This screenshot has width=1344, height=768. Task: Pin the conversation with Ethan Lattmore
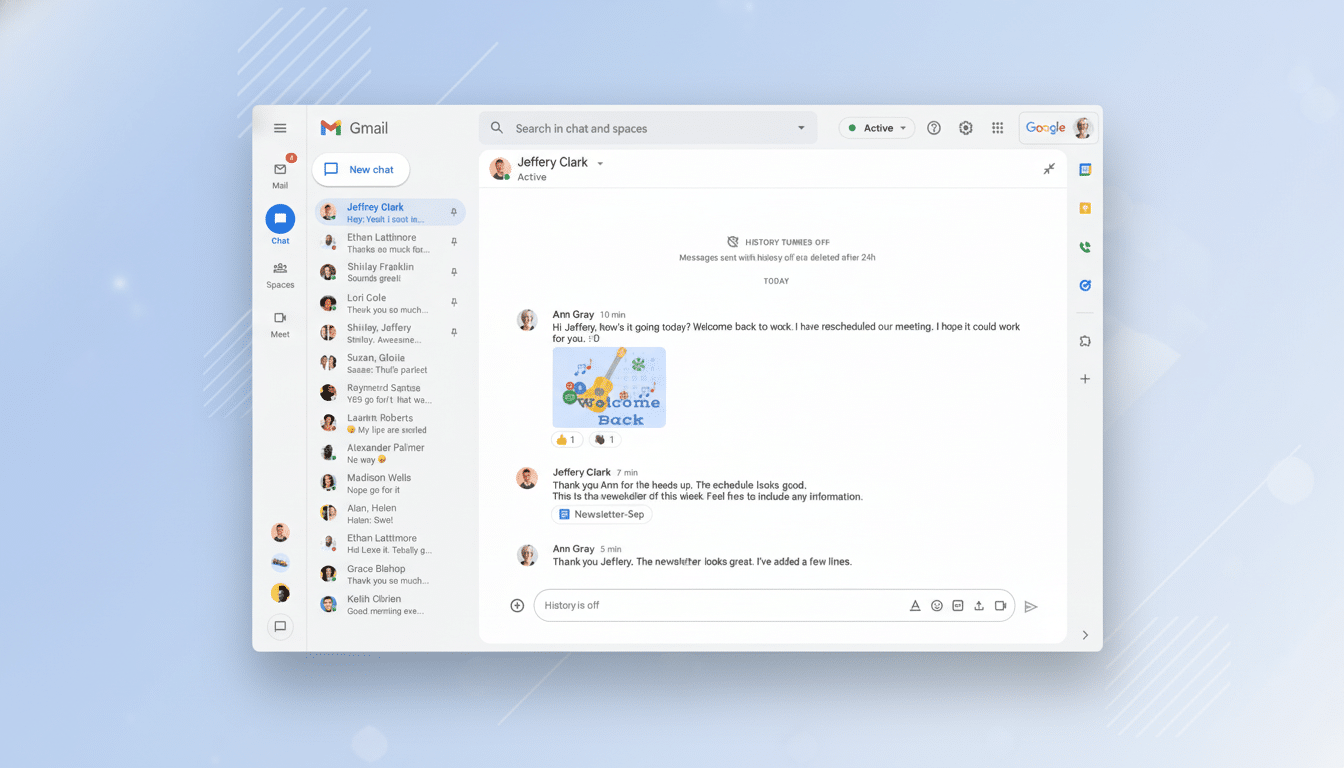pyautogui.click(x=454, y=241)
